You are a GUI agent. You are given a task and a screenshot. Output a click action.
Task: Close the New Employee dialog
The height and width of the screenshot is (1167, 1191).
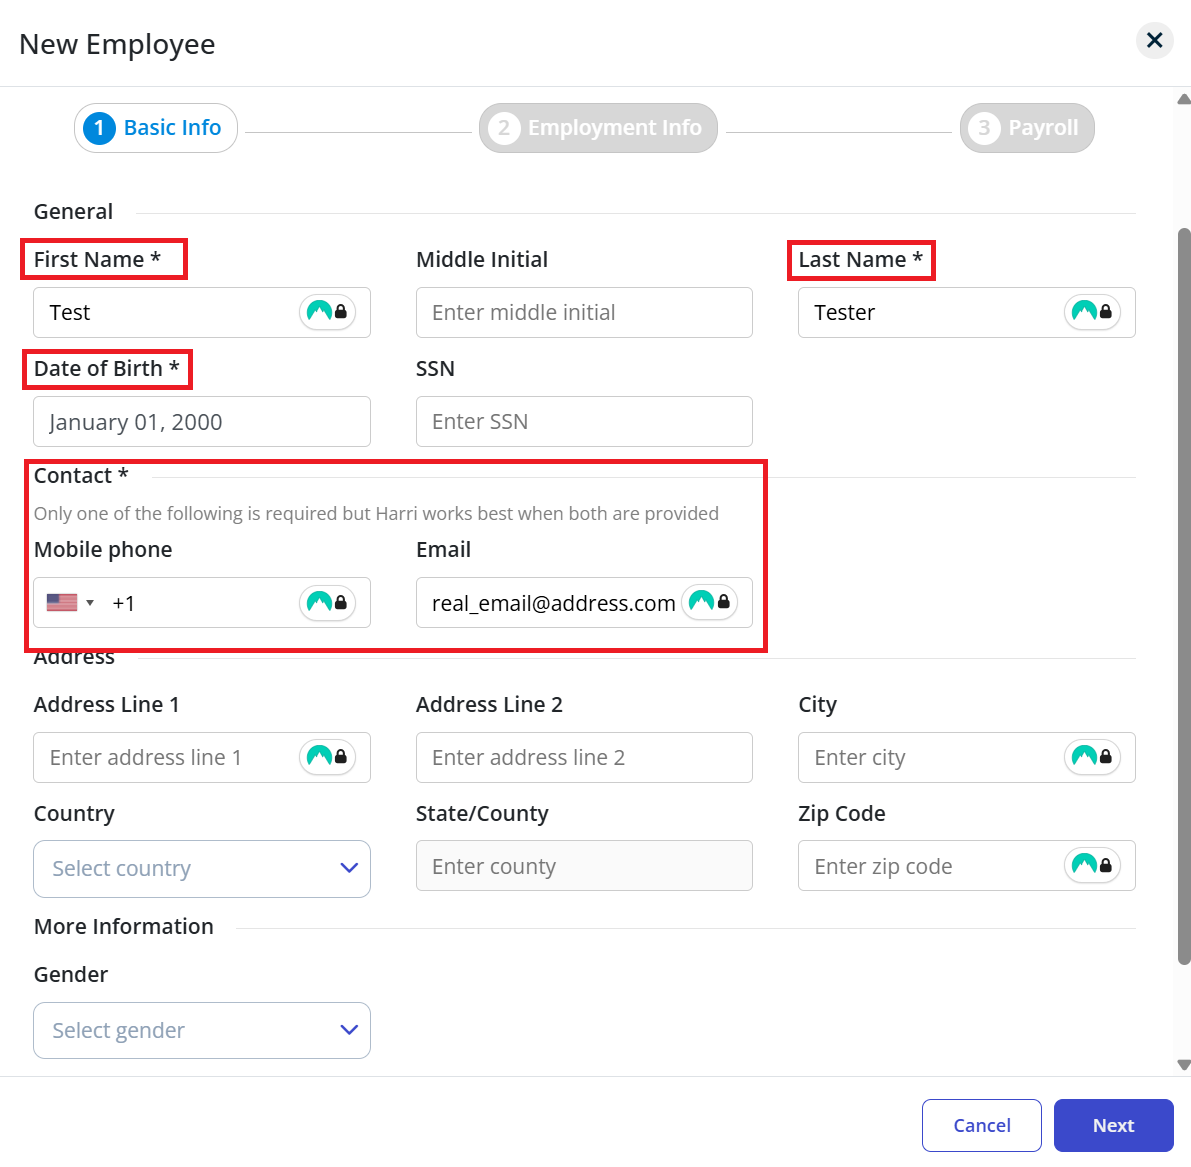(x=1154, y=40)
